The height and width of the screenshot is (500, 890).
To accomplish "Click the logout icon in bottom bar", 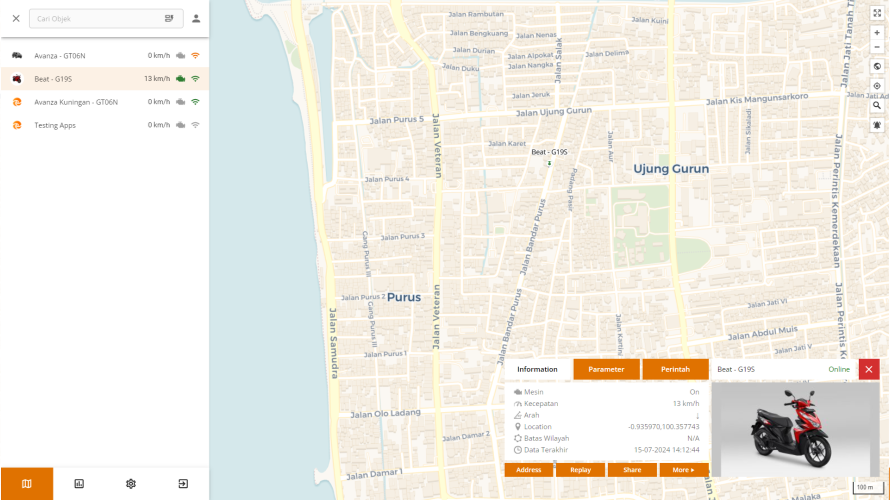I will point(183,484).
